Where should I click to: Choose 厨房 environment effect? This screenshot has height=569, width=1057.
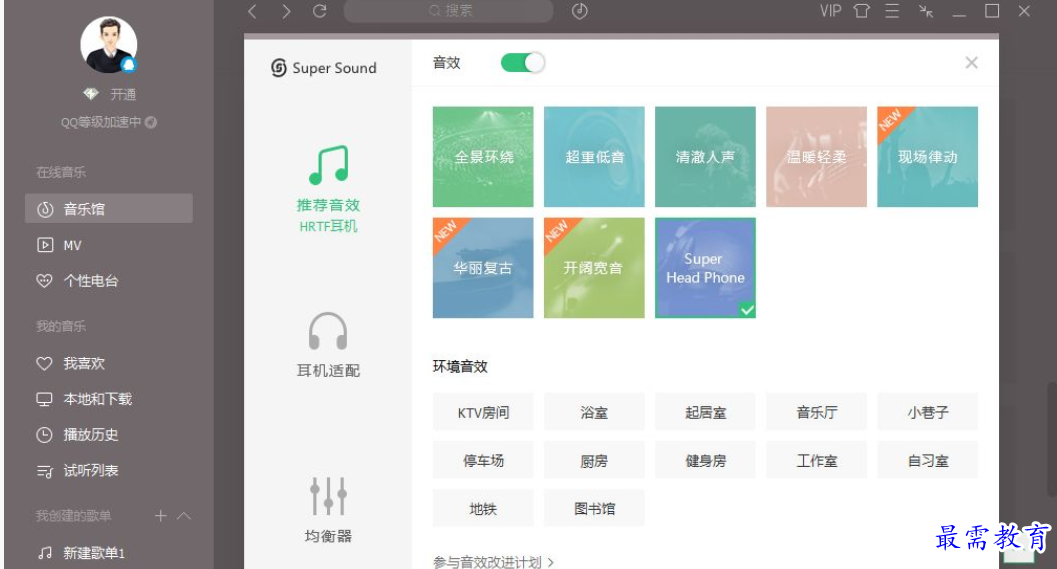click(594, 460)
